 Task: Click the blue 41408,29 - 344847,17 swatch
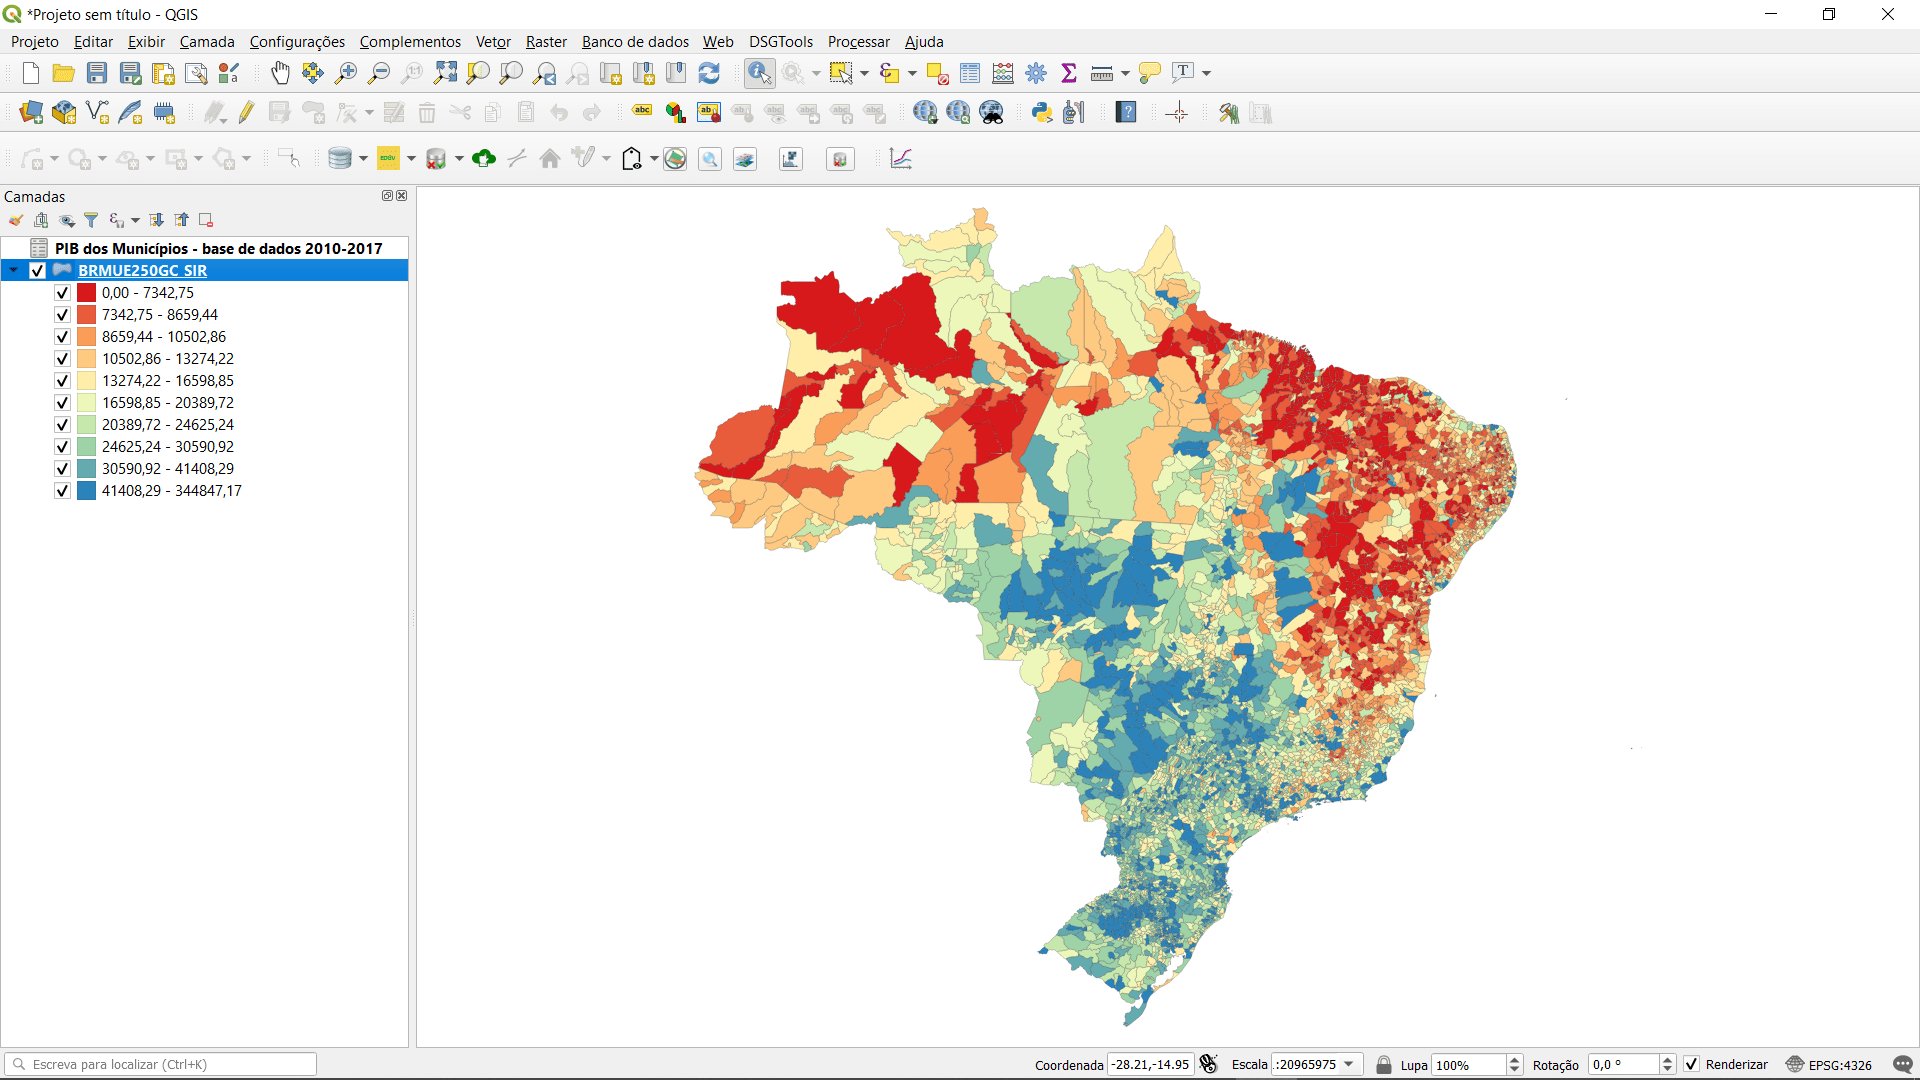click(86, 491)
